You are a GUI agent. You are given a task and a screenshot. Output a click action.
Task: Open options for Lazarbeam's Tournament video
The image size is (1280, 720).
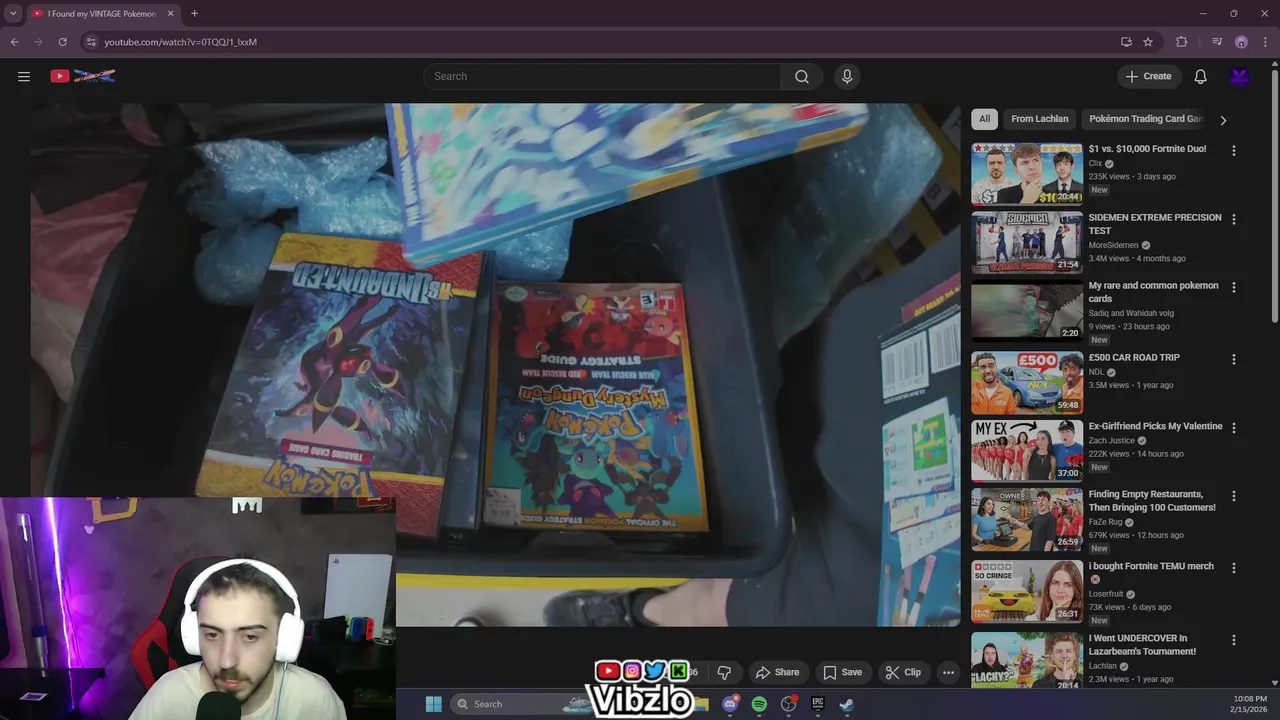click(1233, 640)
